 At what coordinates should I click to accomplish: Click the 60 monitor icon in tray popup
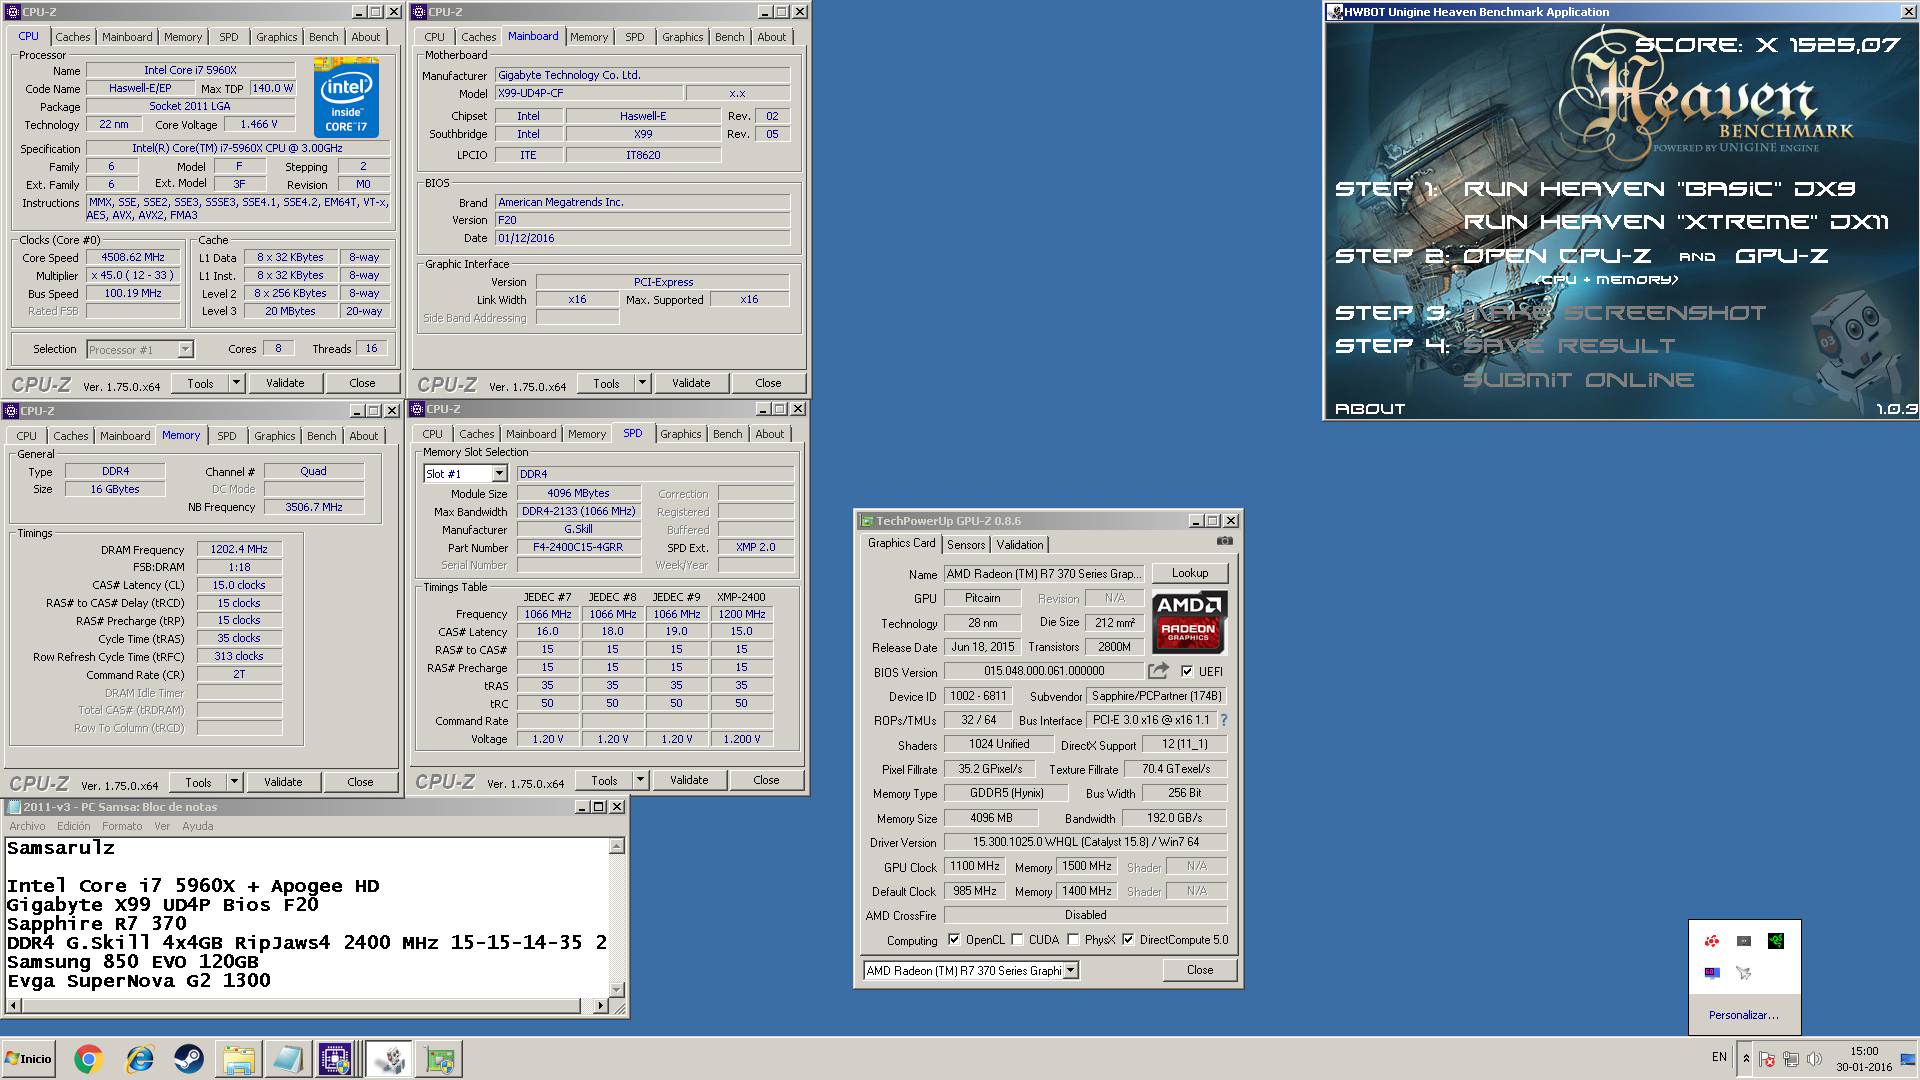[1712, 973]
